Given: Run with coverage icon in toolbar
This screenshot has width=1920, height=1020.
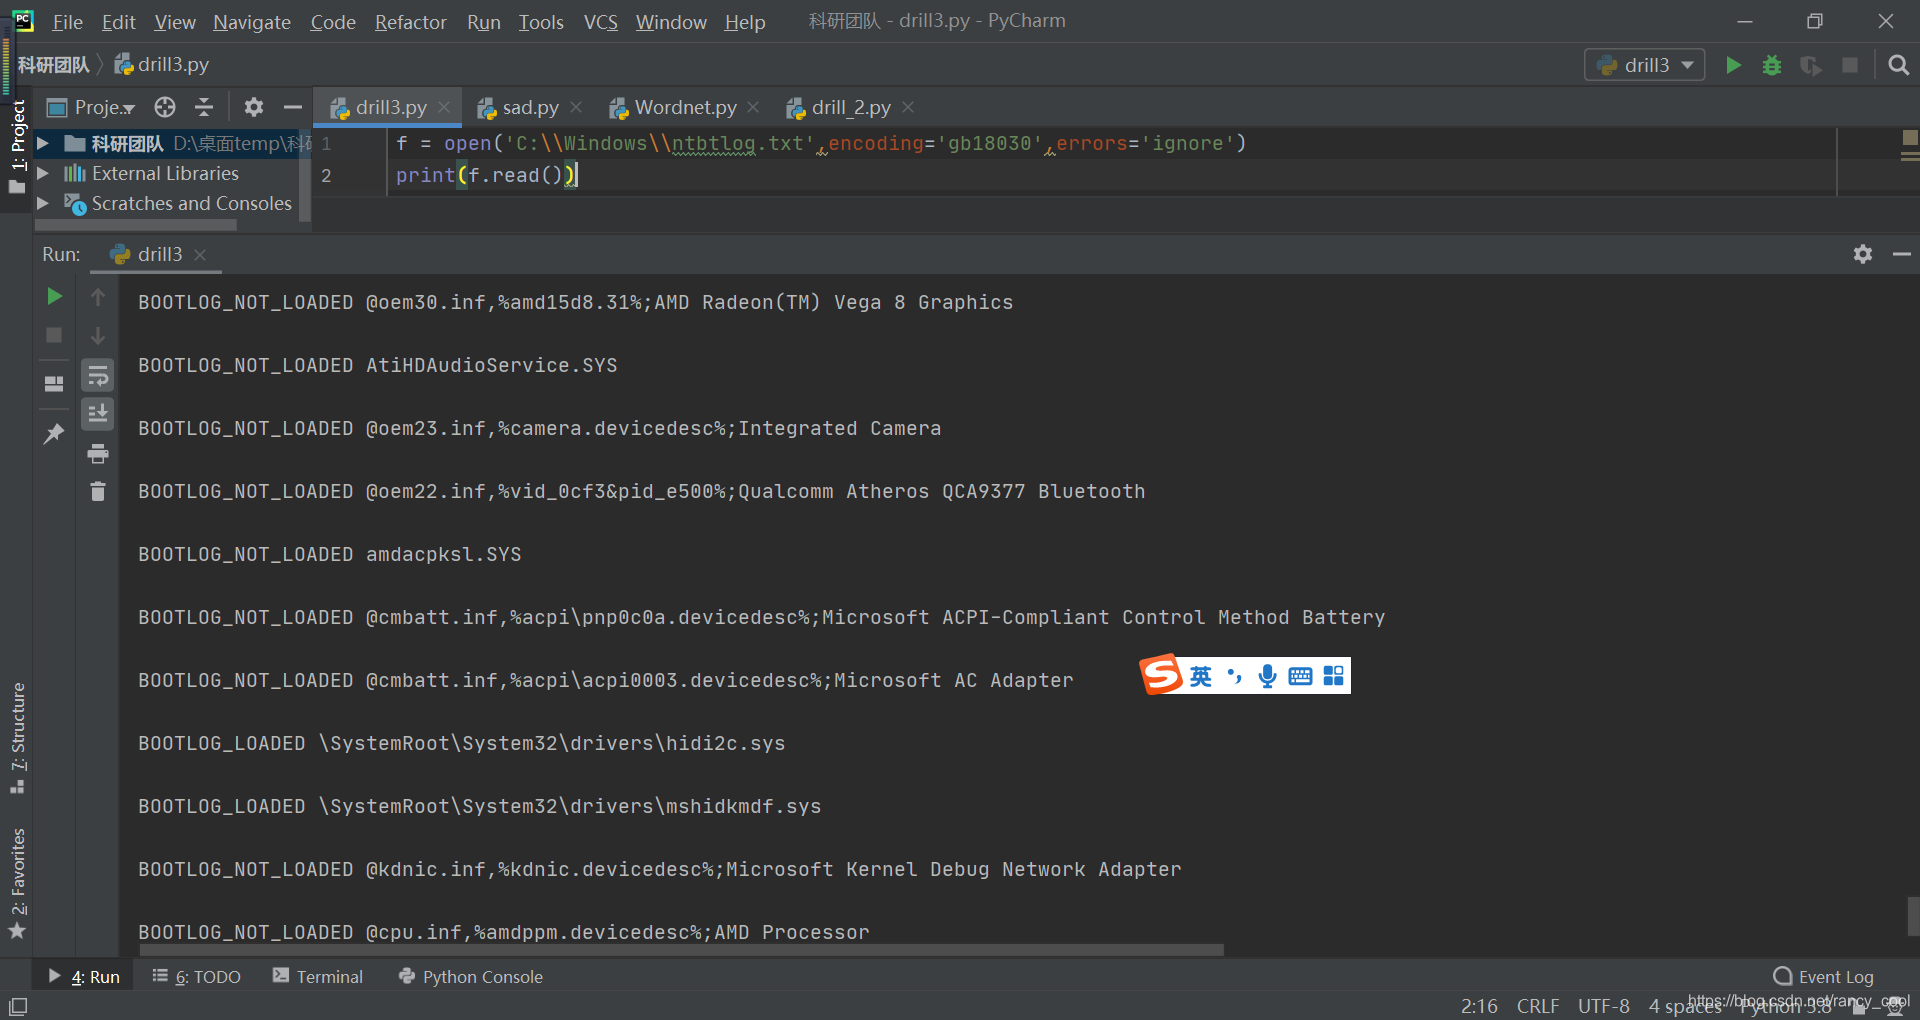Looking at the screenshot, I should point(1811,65).
